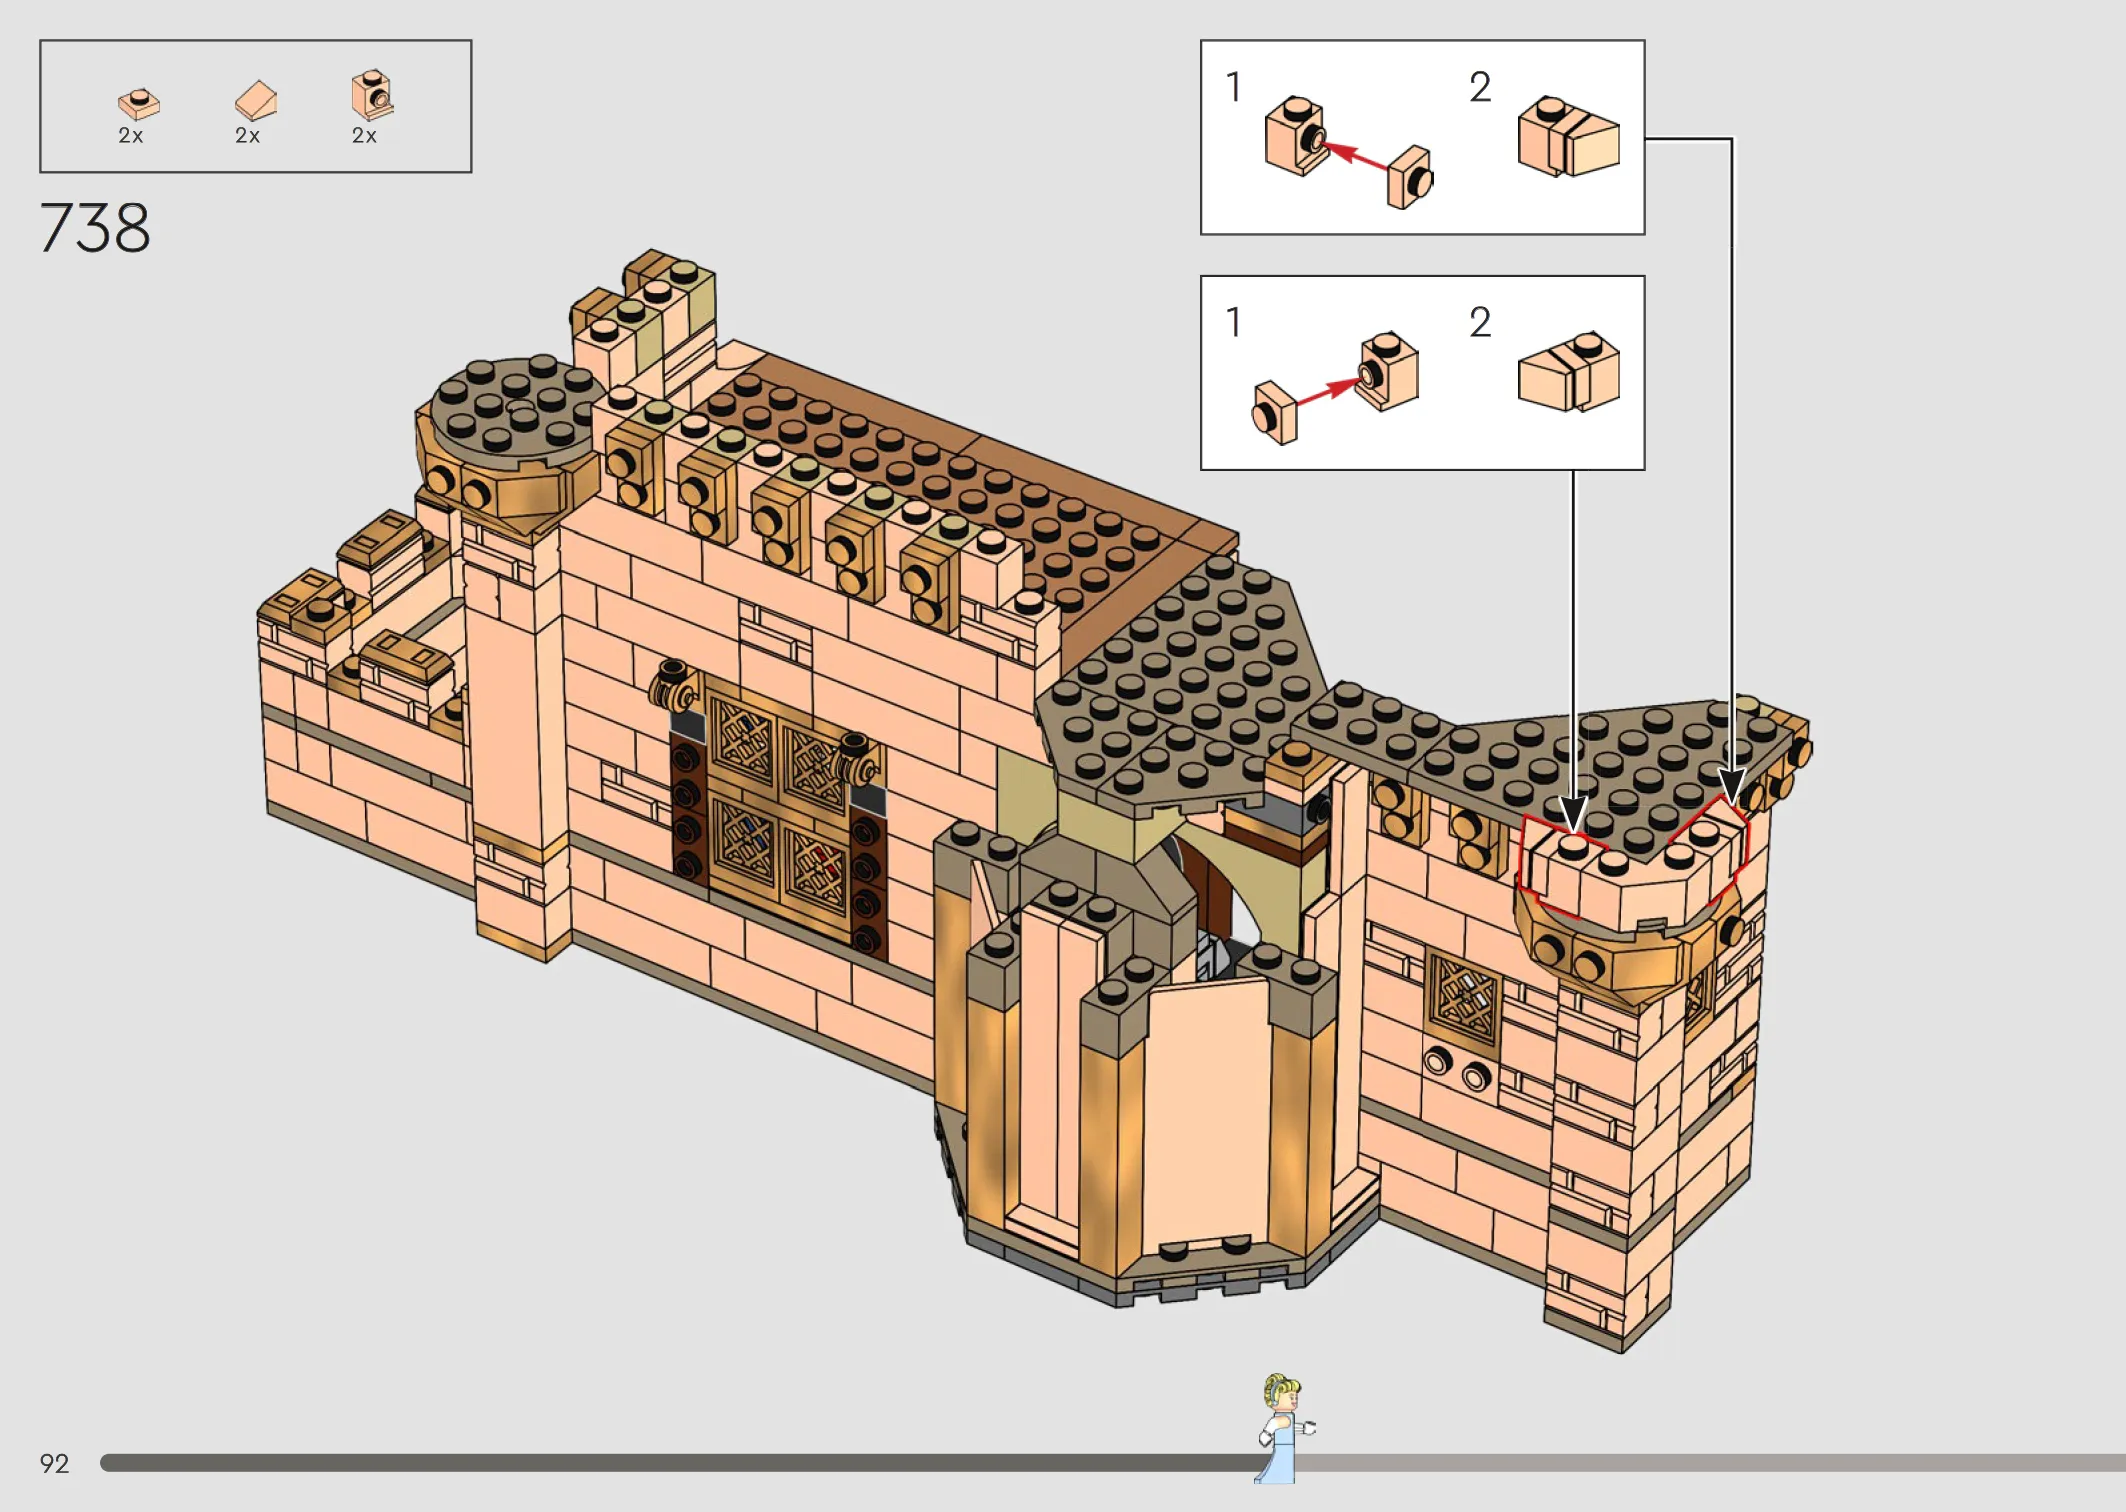Screen dimensions: 2126x1512
Task: Click the headlight brick part in parts list
Action: pyautogui.click(x=372, y=95)
